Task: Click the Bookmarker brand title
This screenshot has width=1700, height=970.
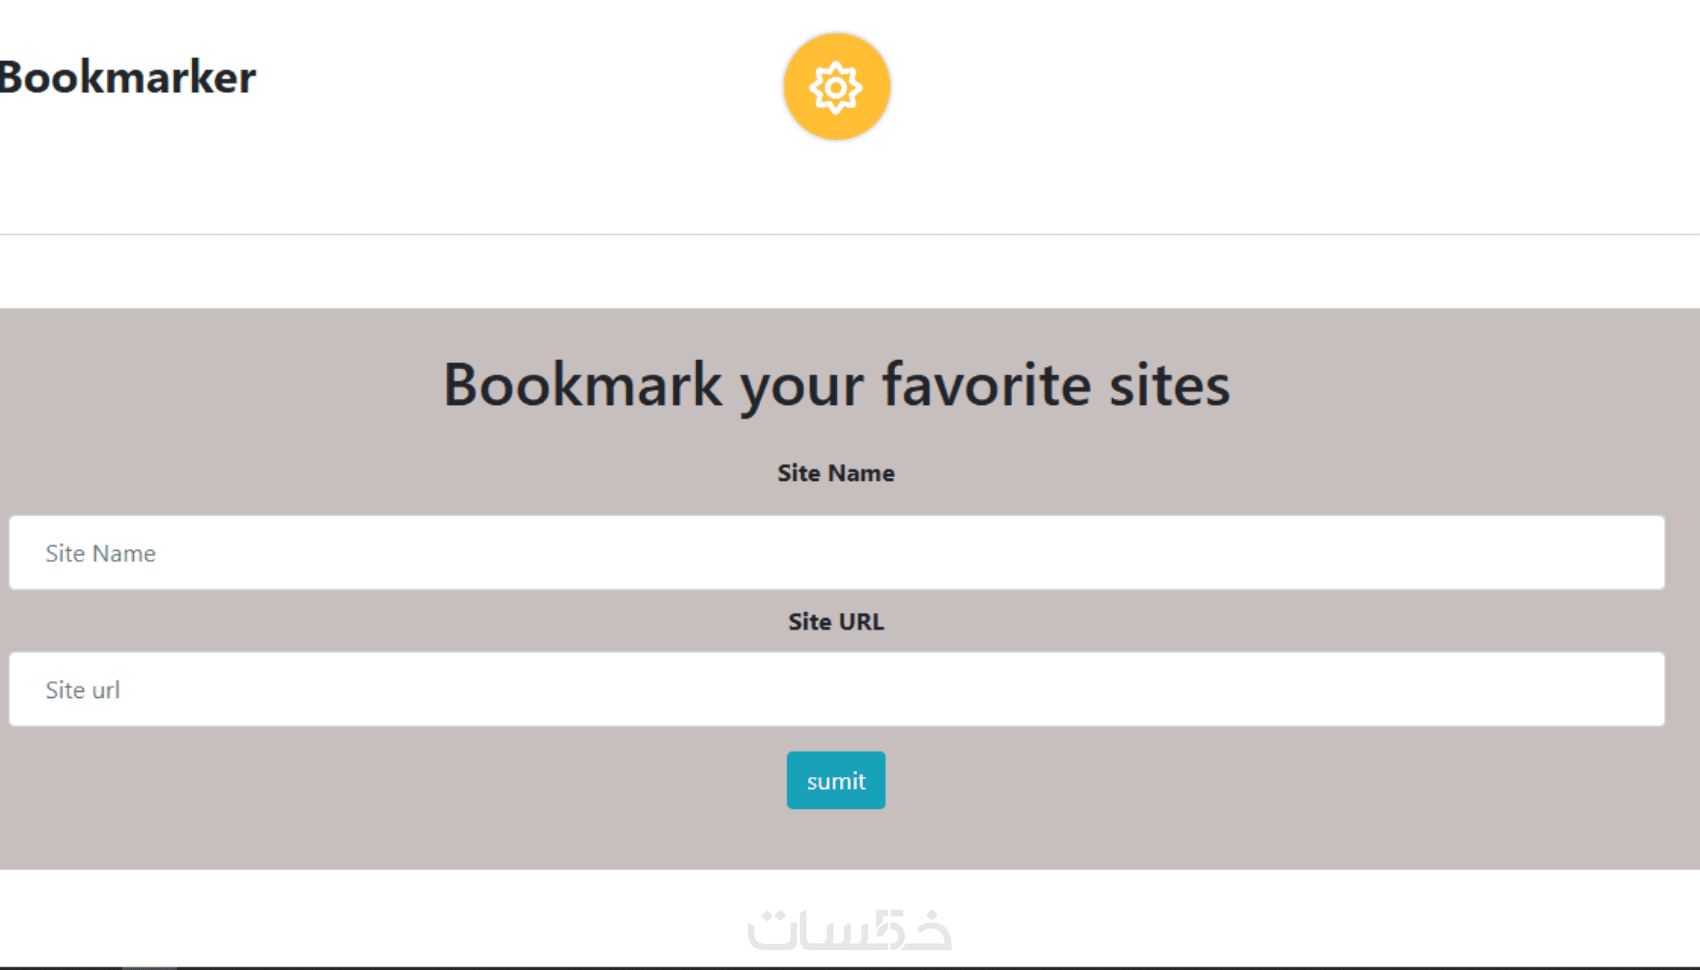Action: click(x=128, y=78)
